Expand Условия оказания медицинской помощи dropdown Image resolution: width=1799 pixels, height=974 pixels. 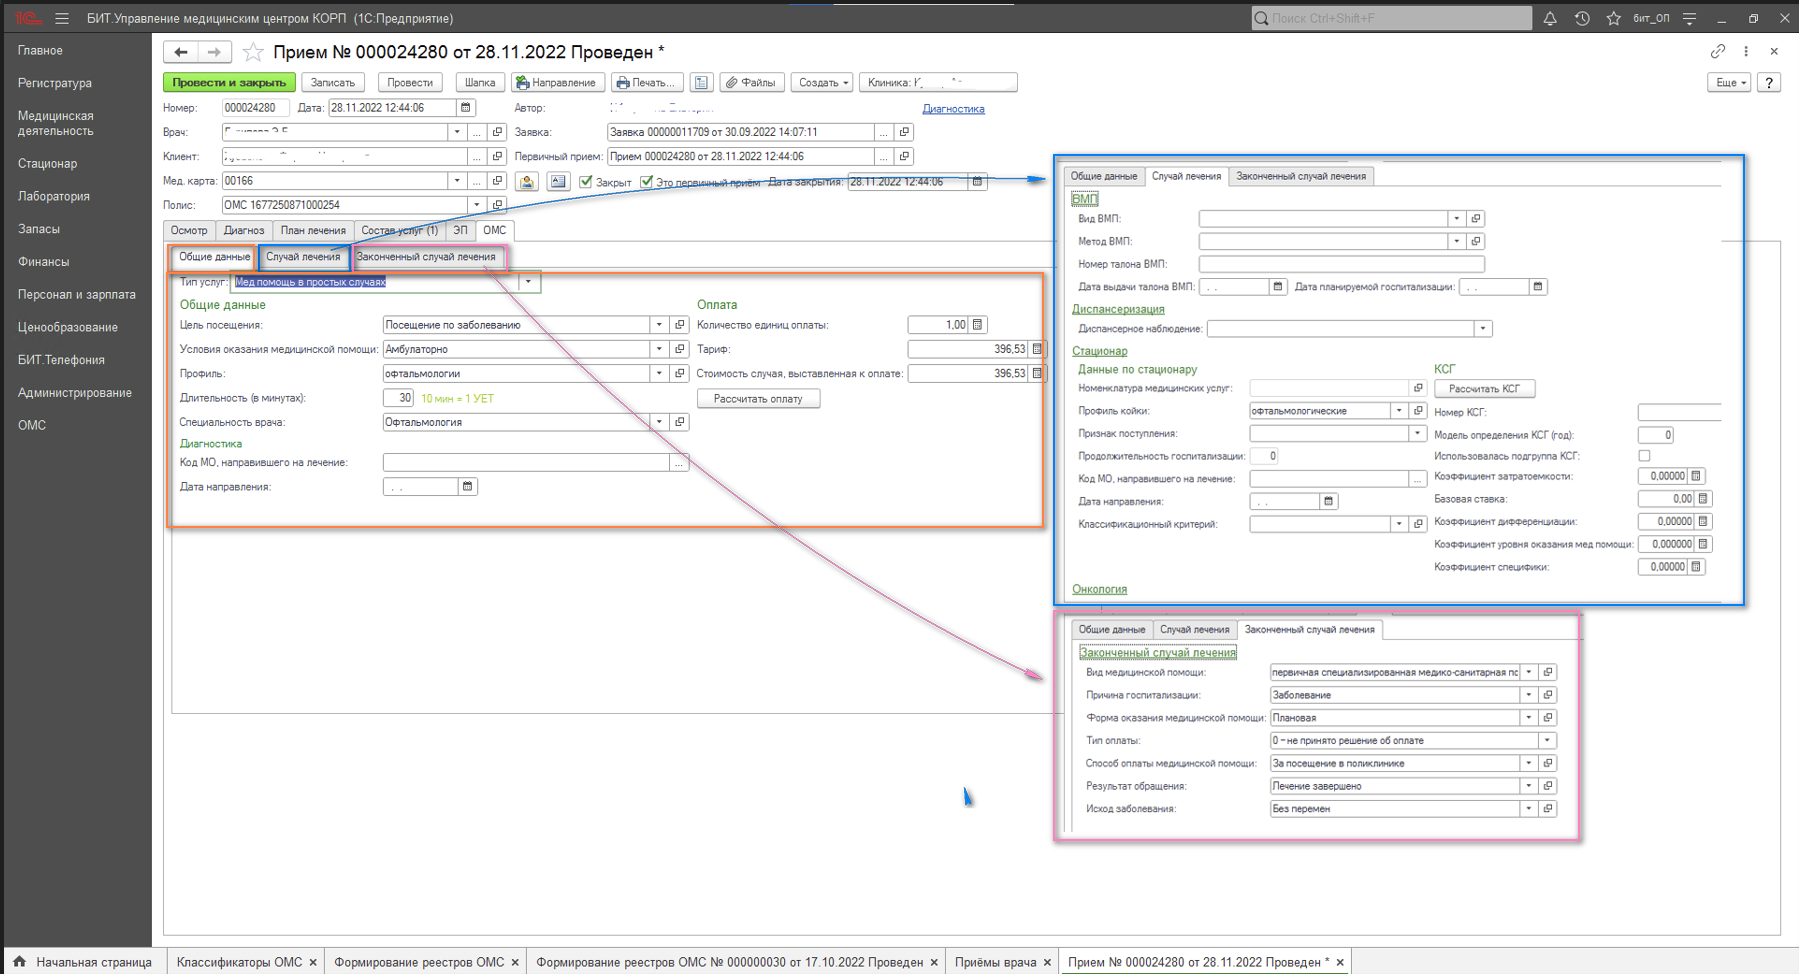pos(659,349)
